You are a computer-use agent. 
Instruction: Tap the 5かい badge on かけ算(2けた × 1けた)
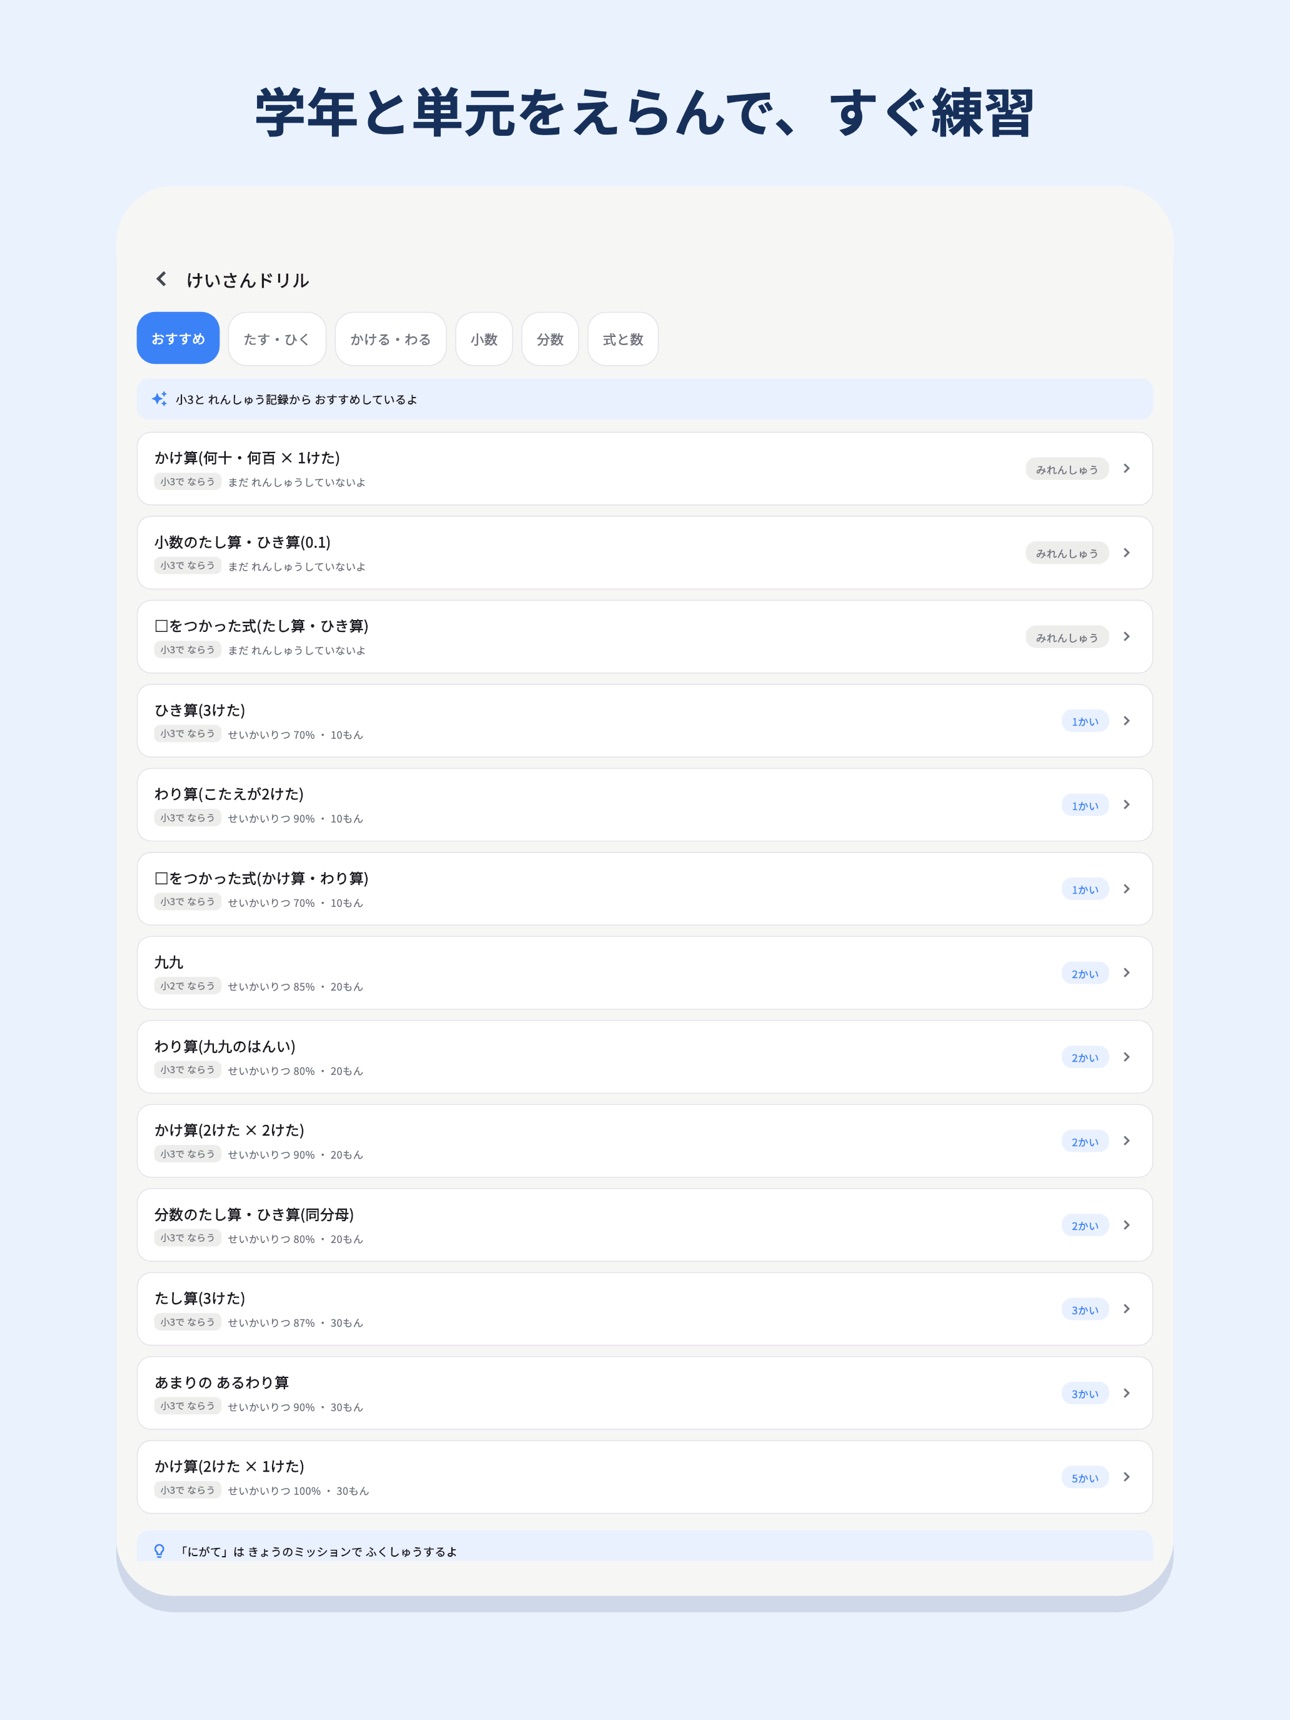pos(1085,1477)
